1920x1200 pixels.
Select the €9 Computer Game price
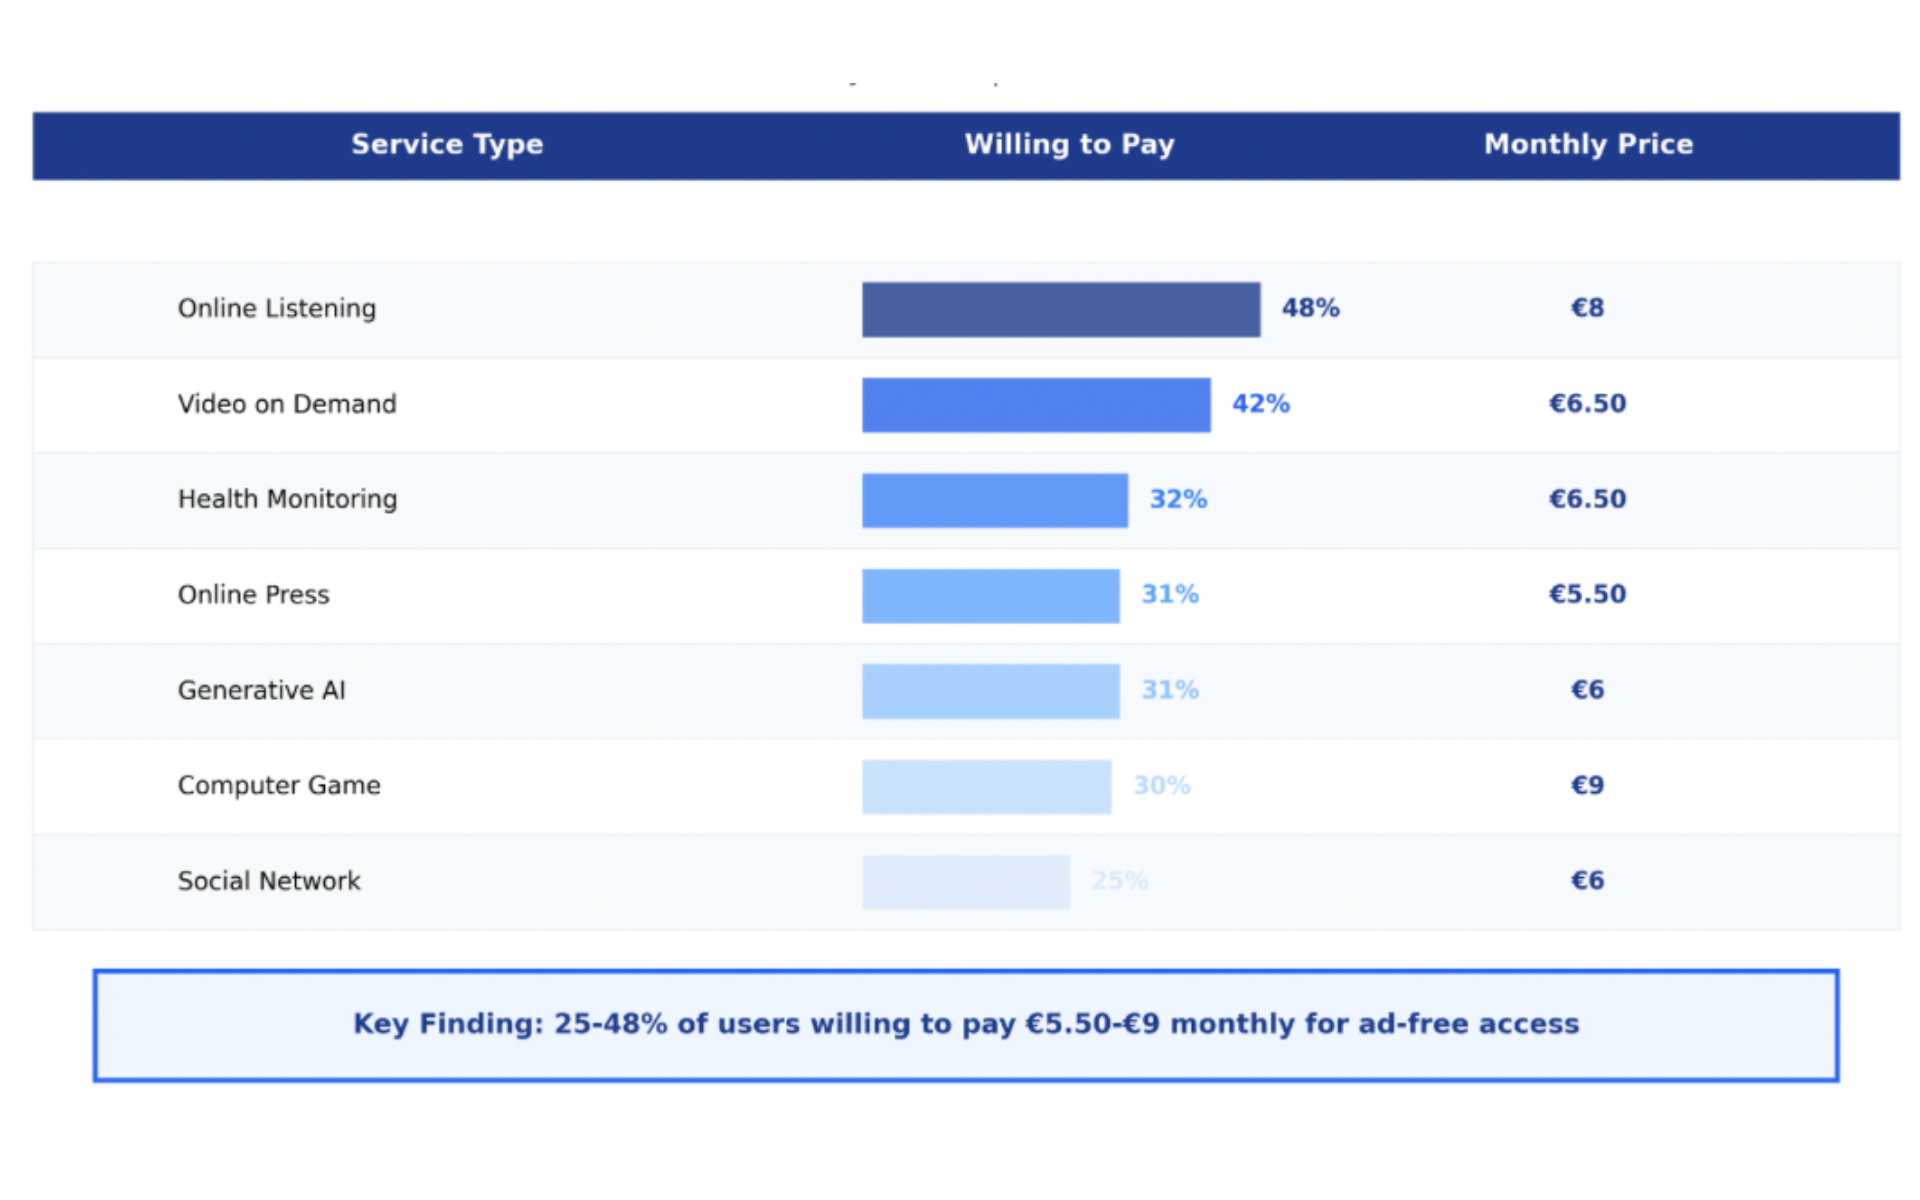click(1587, 786)
